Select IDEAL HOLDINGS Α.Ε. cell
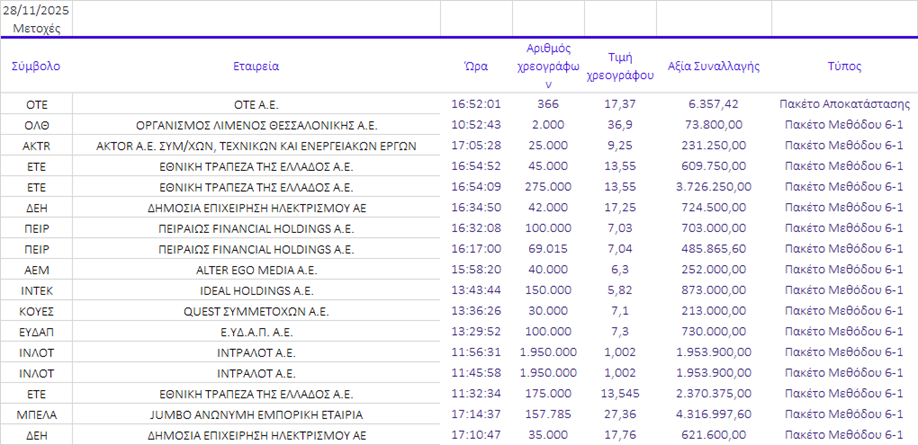 (256, 291)
